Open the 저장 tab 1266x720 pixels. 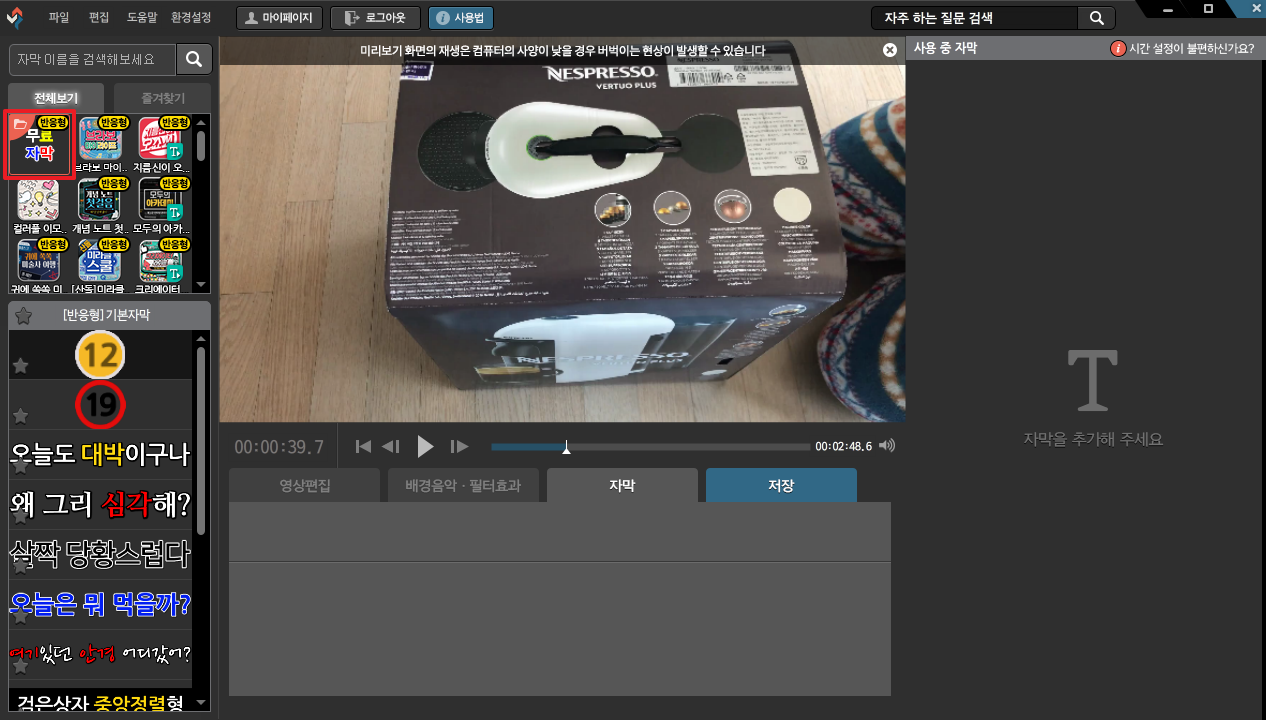click(781, 485)
